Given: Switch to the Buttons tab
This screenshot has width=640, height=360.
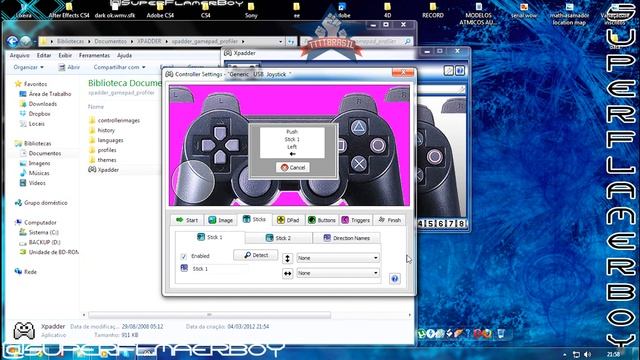Looking at the screenshot, I should coord(322,220).
